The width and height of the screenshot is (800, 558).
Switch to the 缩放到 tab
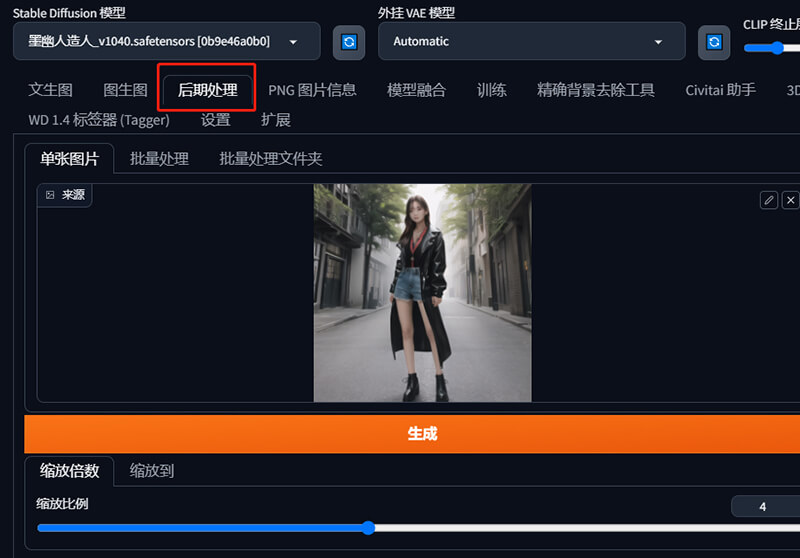click(x=152, y=470)
